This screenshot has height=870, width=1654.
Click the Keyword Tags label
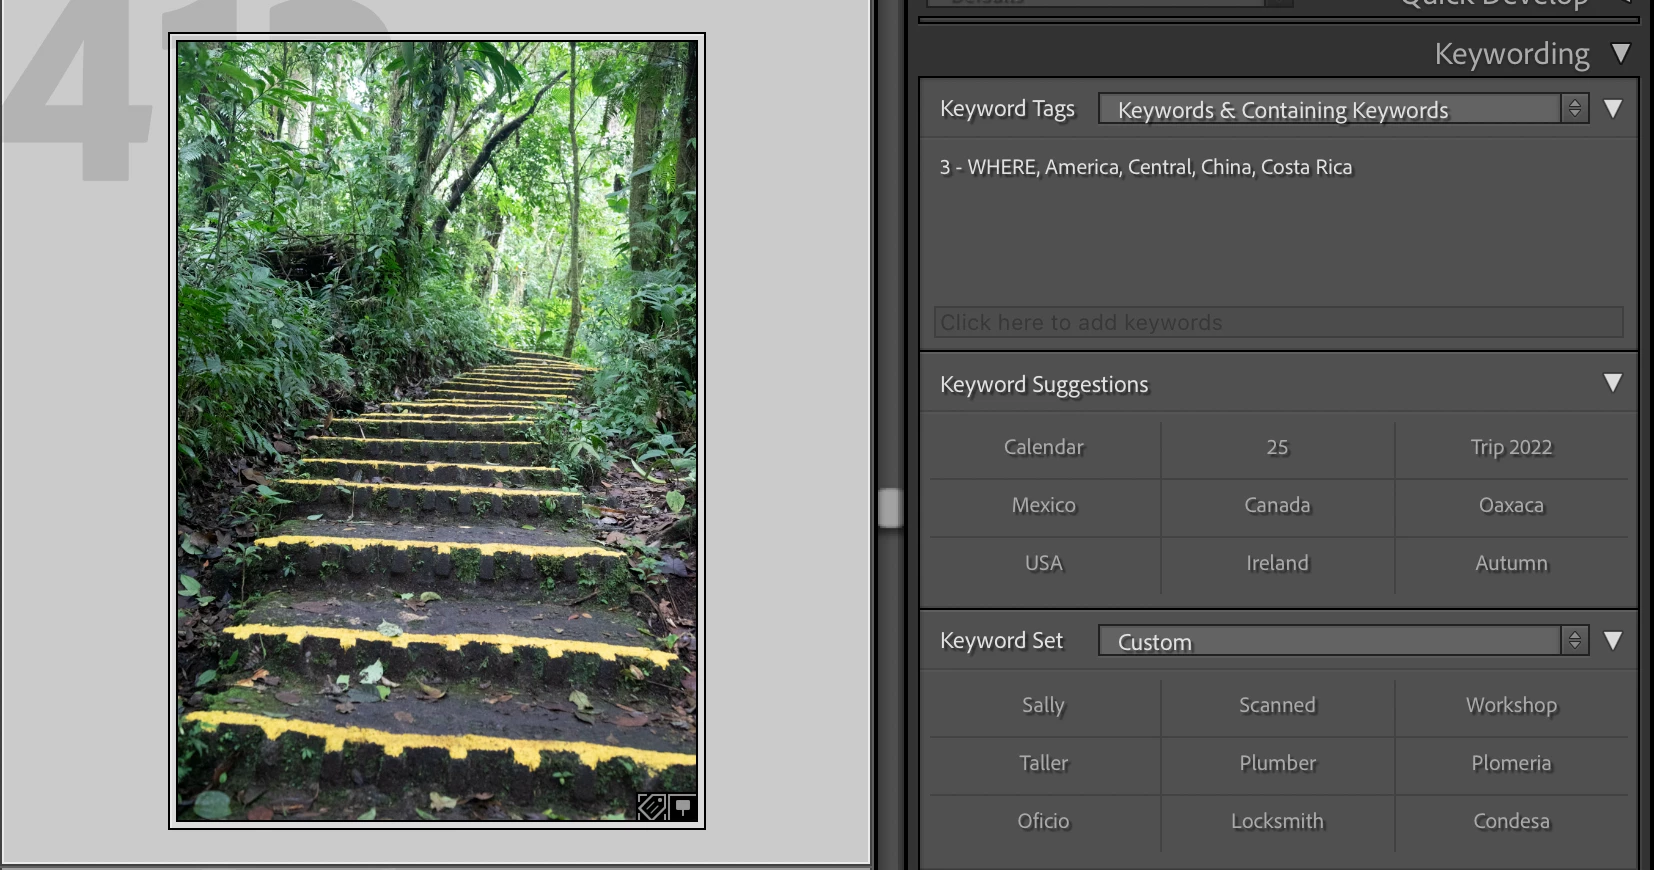[x=1007, y=109]
